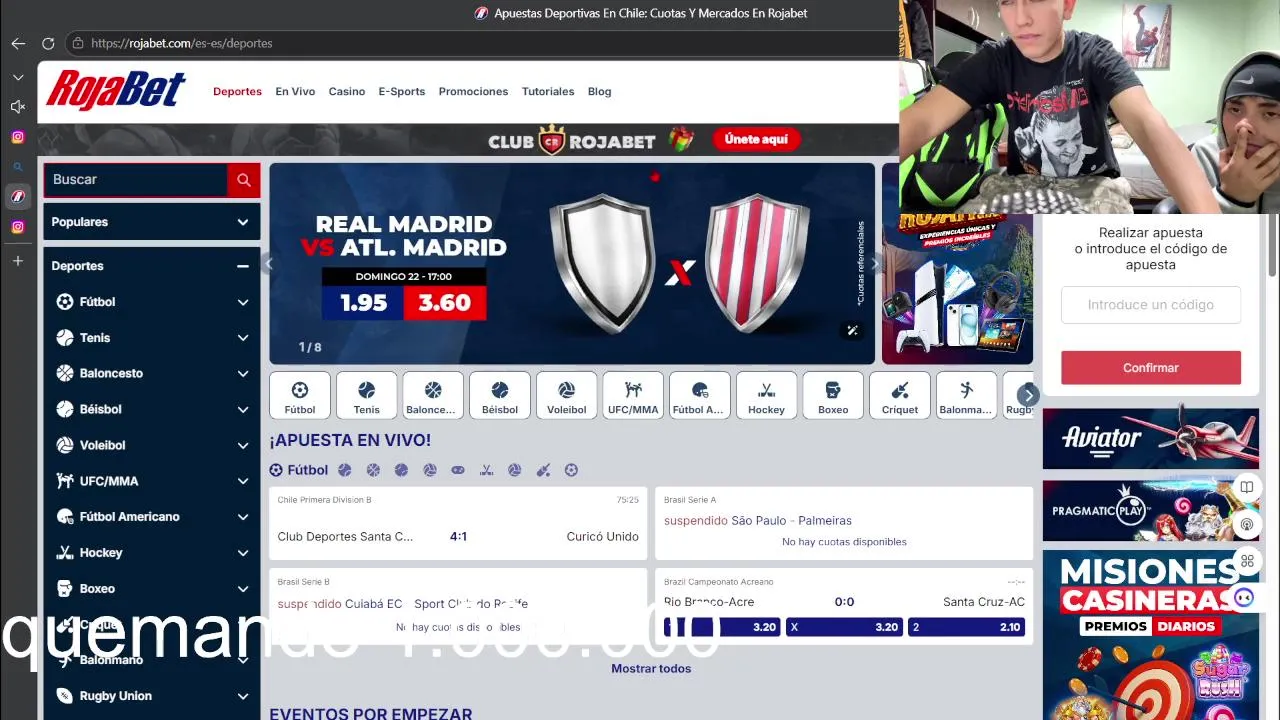Image resolution: width=1280 pixels, height=720 pixels.
Task: Open the Aviator game banner
Action: [1151, 438]
